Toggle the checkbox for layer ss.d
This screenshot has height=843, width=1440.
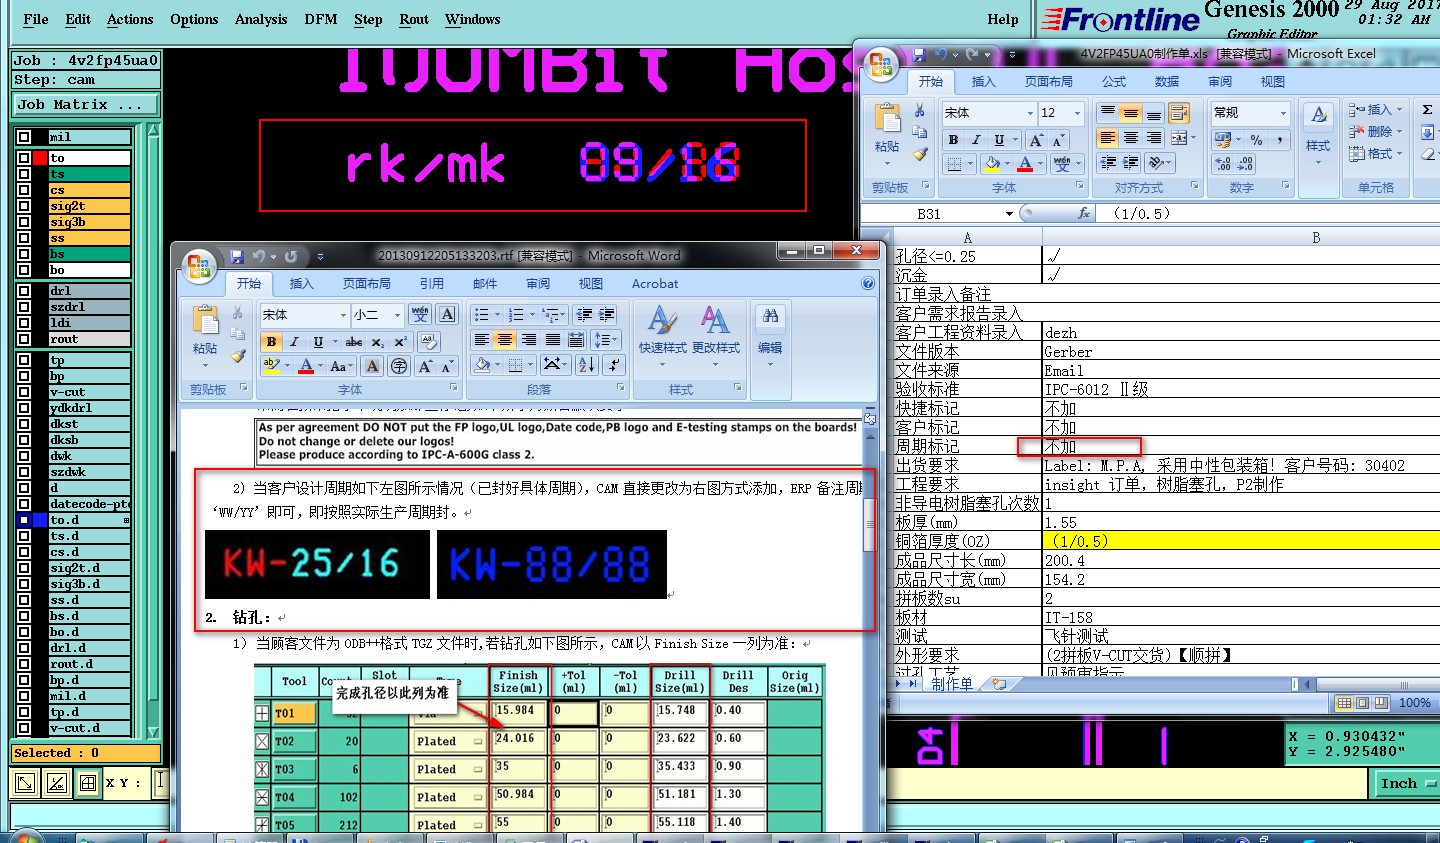coord(24,600)
